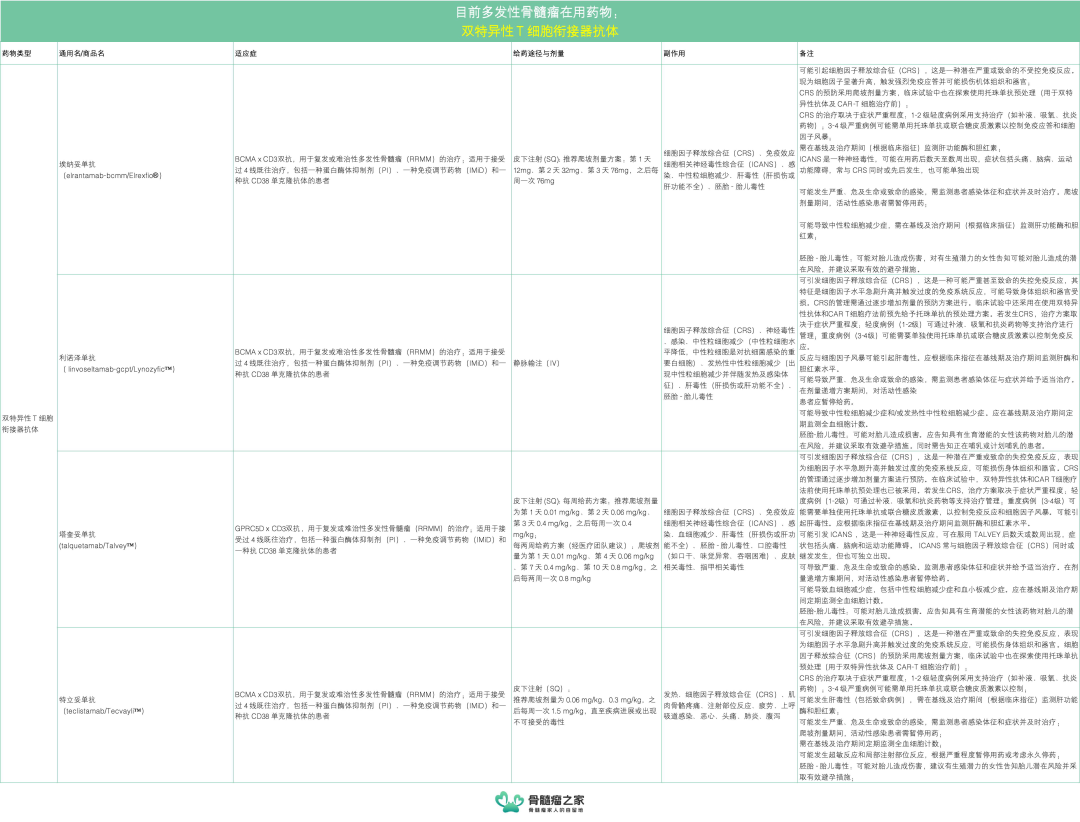Select the '适应症' column header
Viewport: 1080px width, 822px height.
pos(372,53)
